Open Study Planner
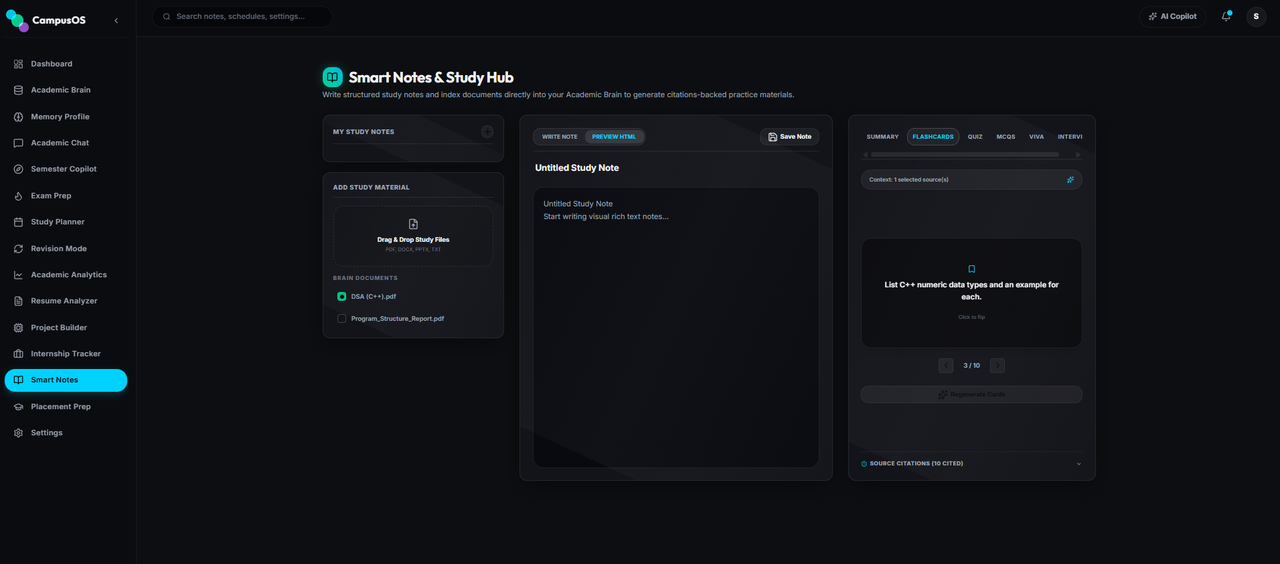The image size is (1280, 564). pyautogui.click(x=66, y=222)
